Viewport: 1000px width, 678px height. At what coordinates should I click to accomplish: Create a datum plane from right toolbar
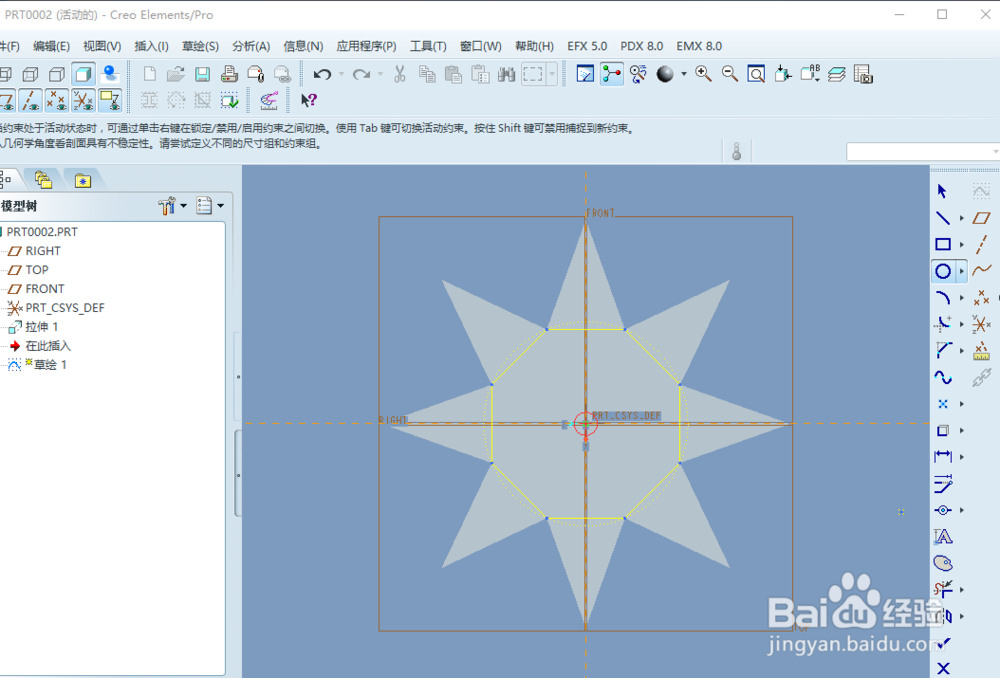(x=981, y=218)
